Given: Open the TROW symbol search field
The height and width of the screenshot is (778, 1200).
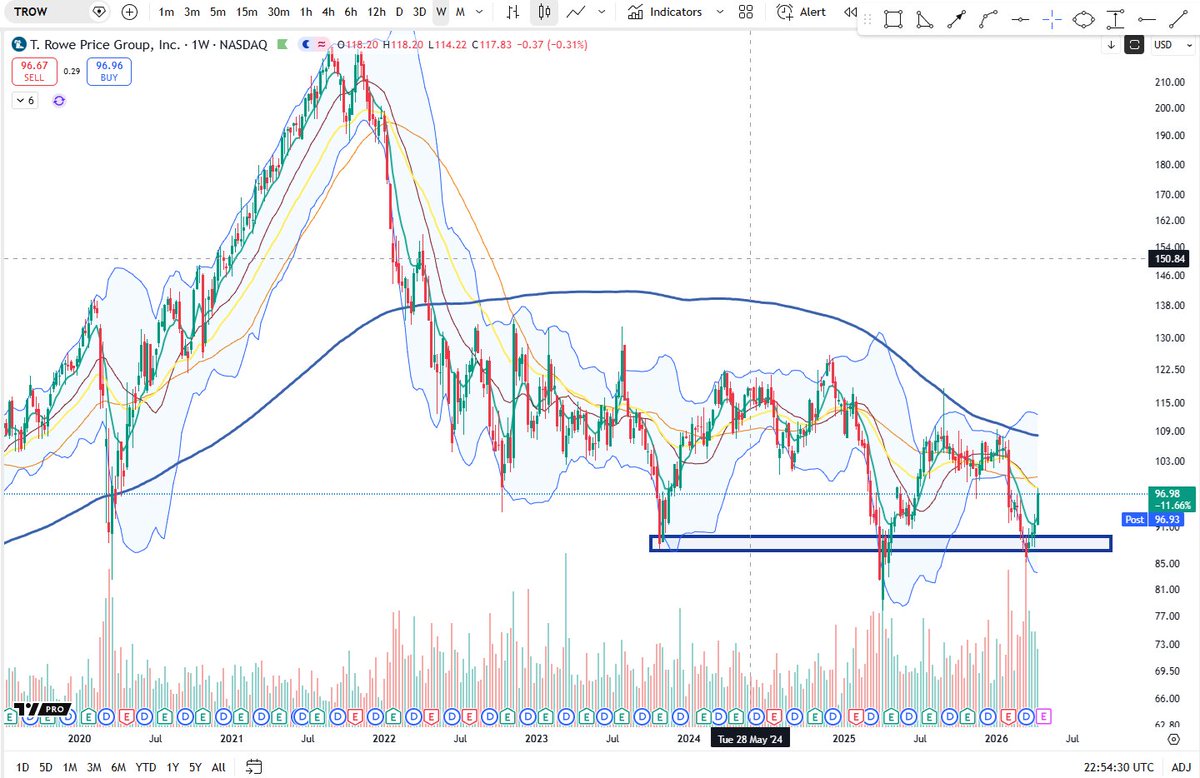Looking at the screenshot, I should pos(56,12).
